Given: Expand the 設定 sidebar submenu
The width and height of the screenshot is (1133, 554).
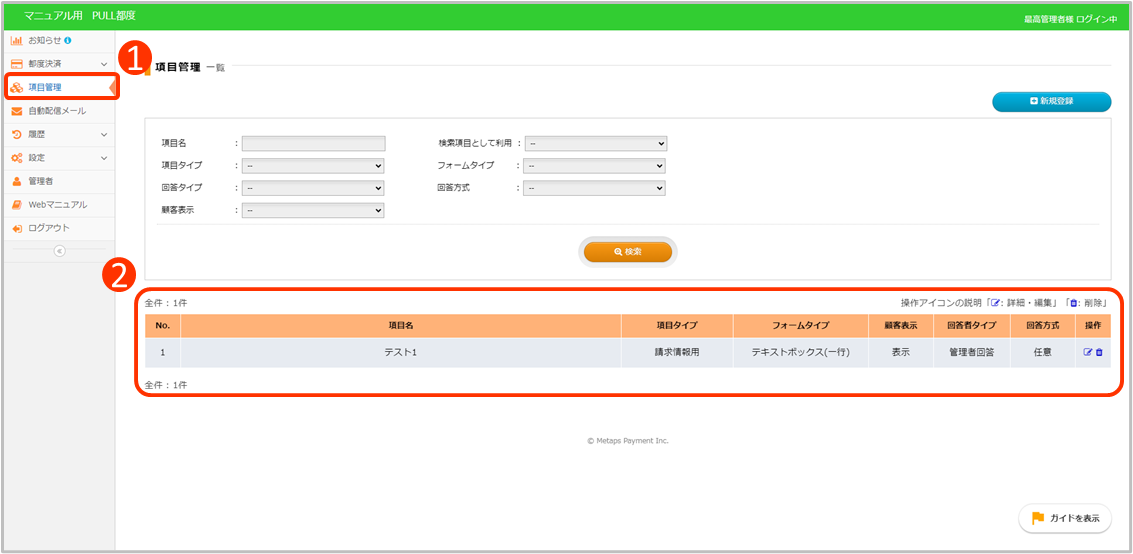Looking at the screenshot, I should click(x=104, y=158).
